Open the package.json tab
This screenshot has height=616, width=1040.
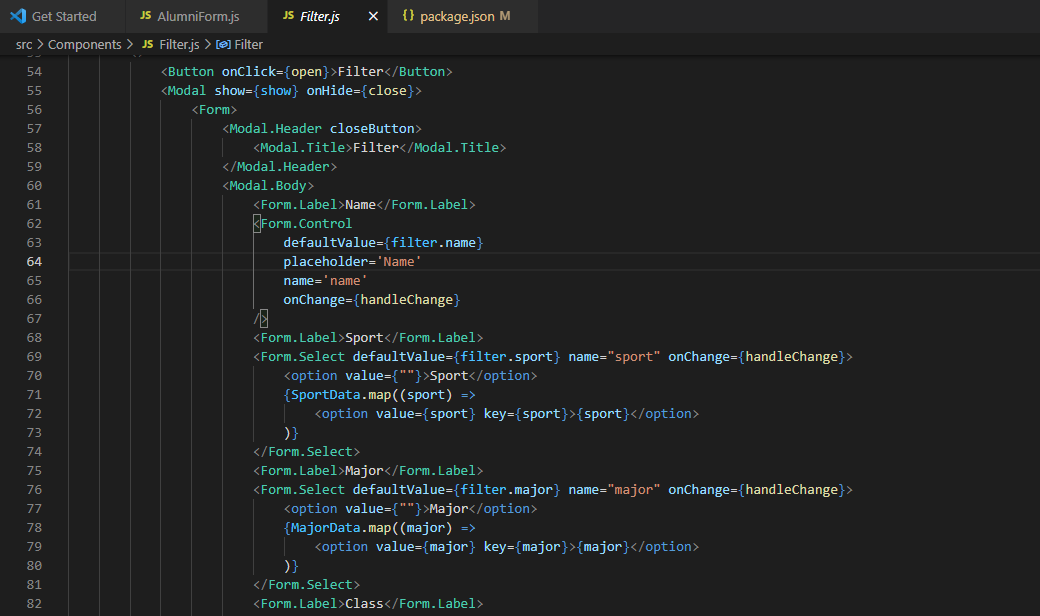coord(464,17)
